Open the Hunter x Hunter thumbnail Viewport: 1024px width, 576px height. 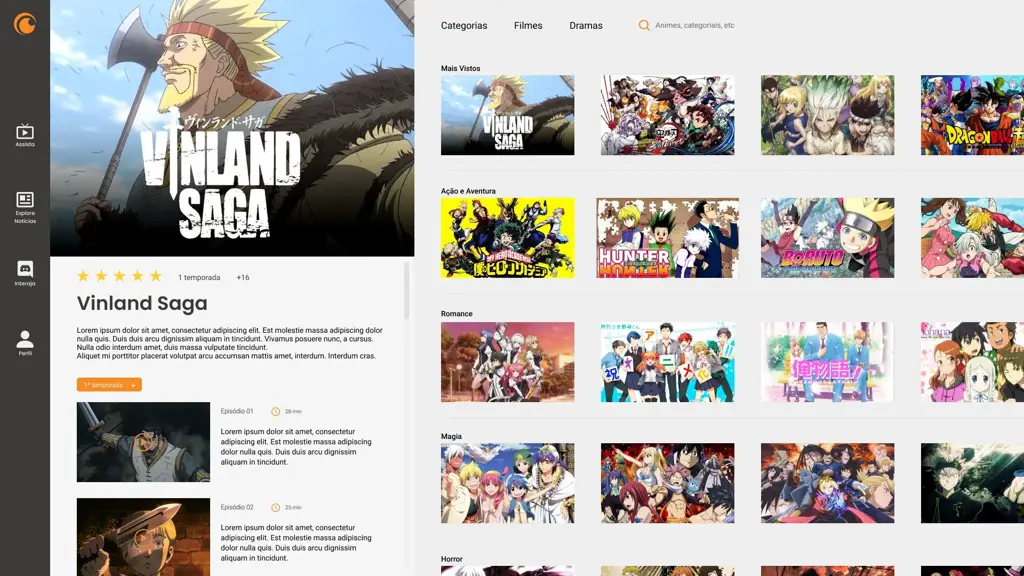coord(667,238)
